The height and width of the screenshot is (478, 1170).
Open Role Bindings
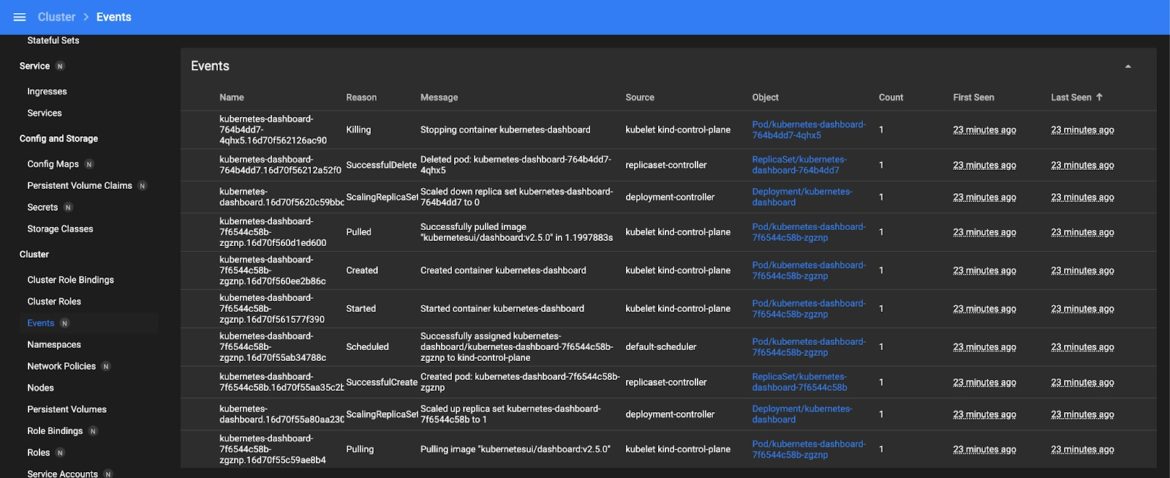(x=54, y=431)
